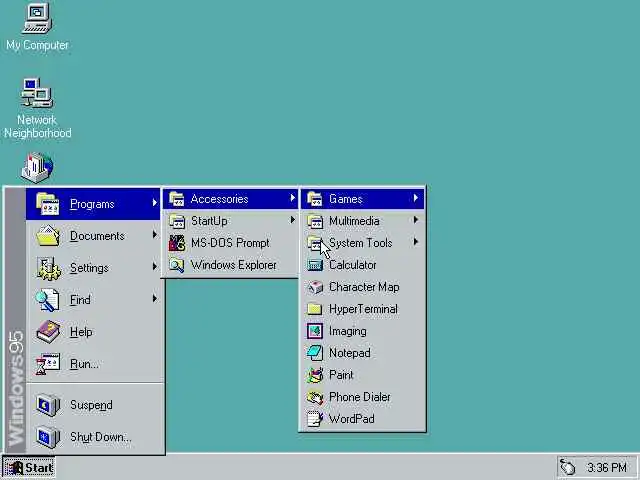
Task: Open the Documents menu entry
Action: pyautogui.click(x=93, y=236)
